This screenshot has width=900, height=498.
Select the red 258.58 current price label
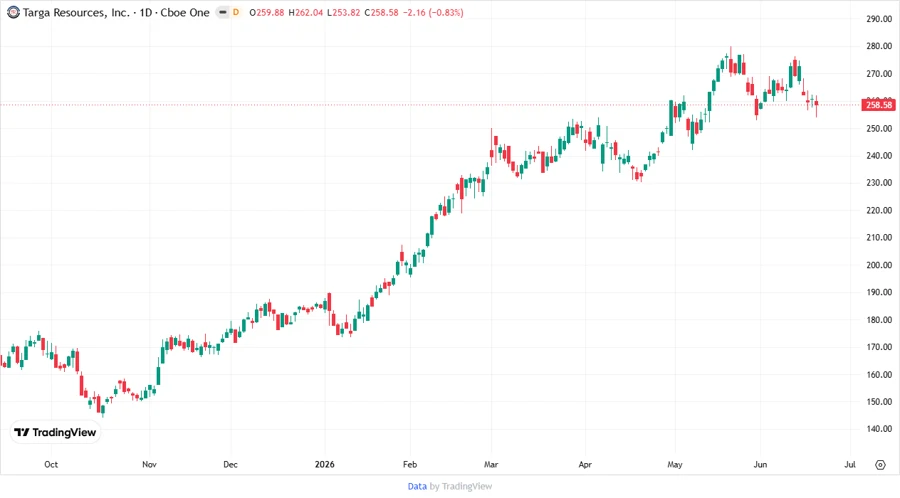click(x=878, y=104)
